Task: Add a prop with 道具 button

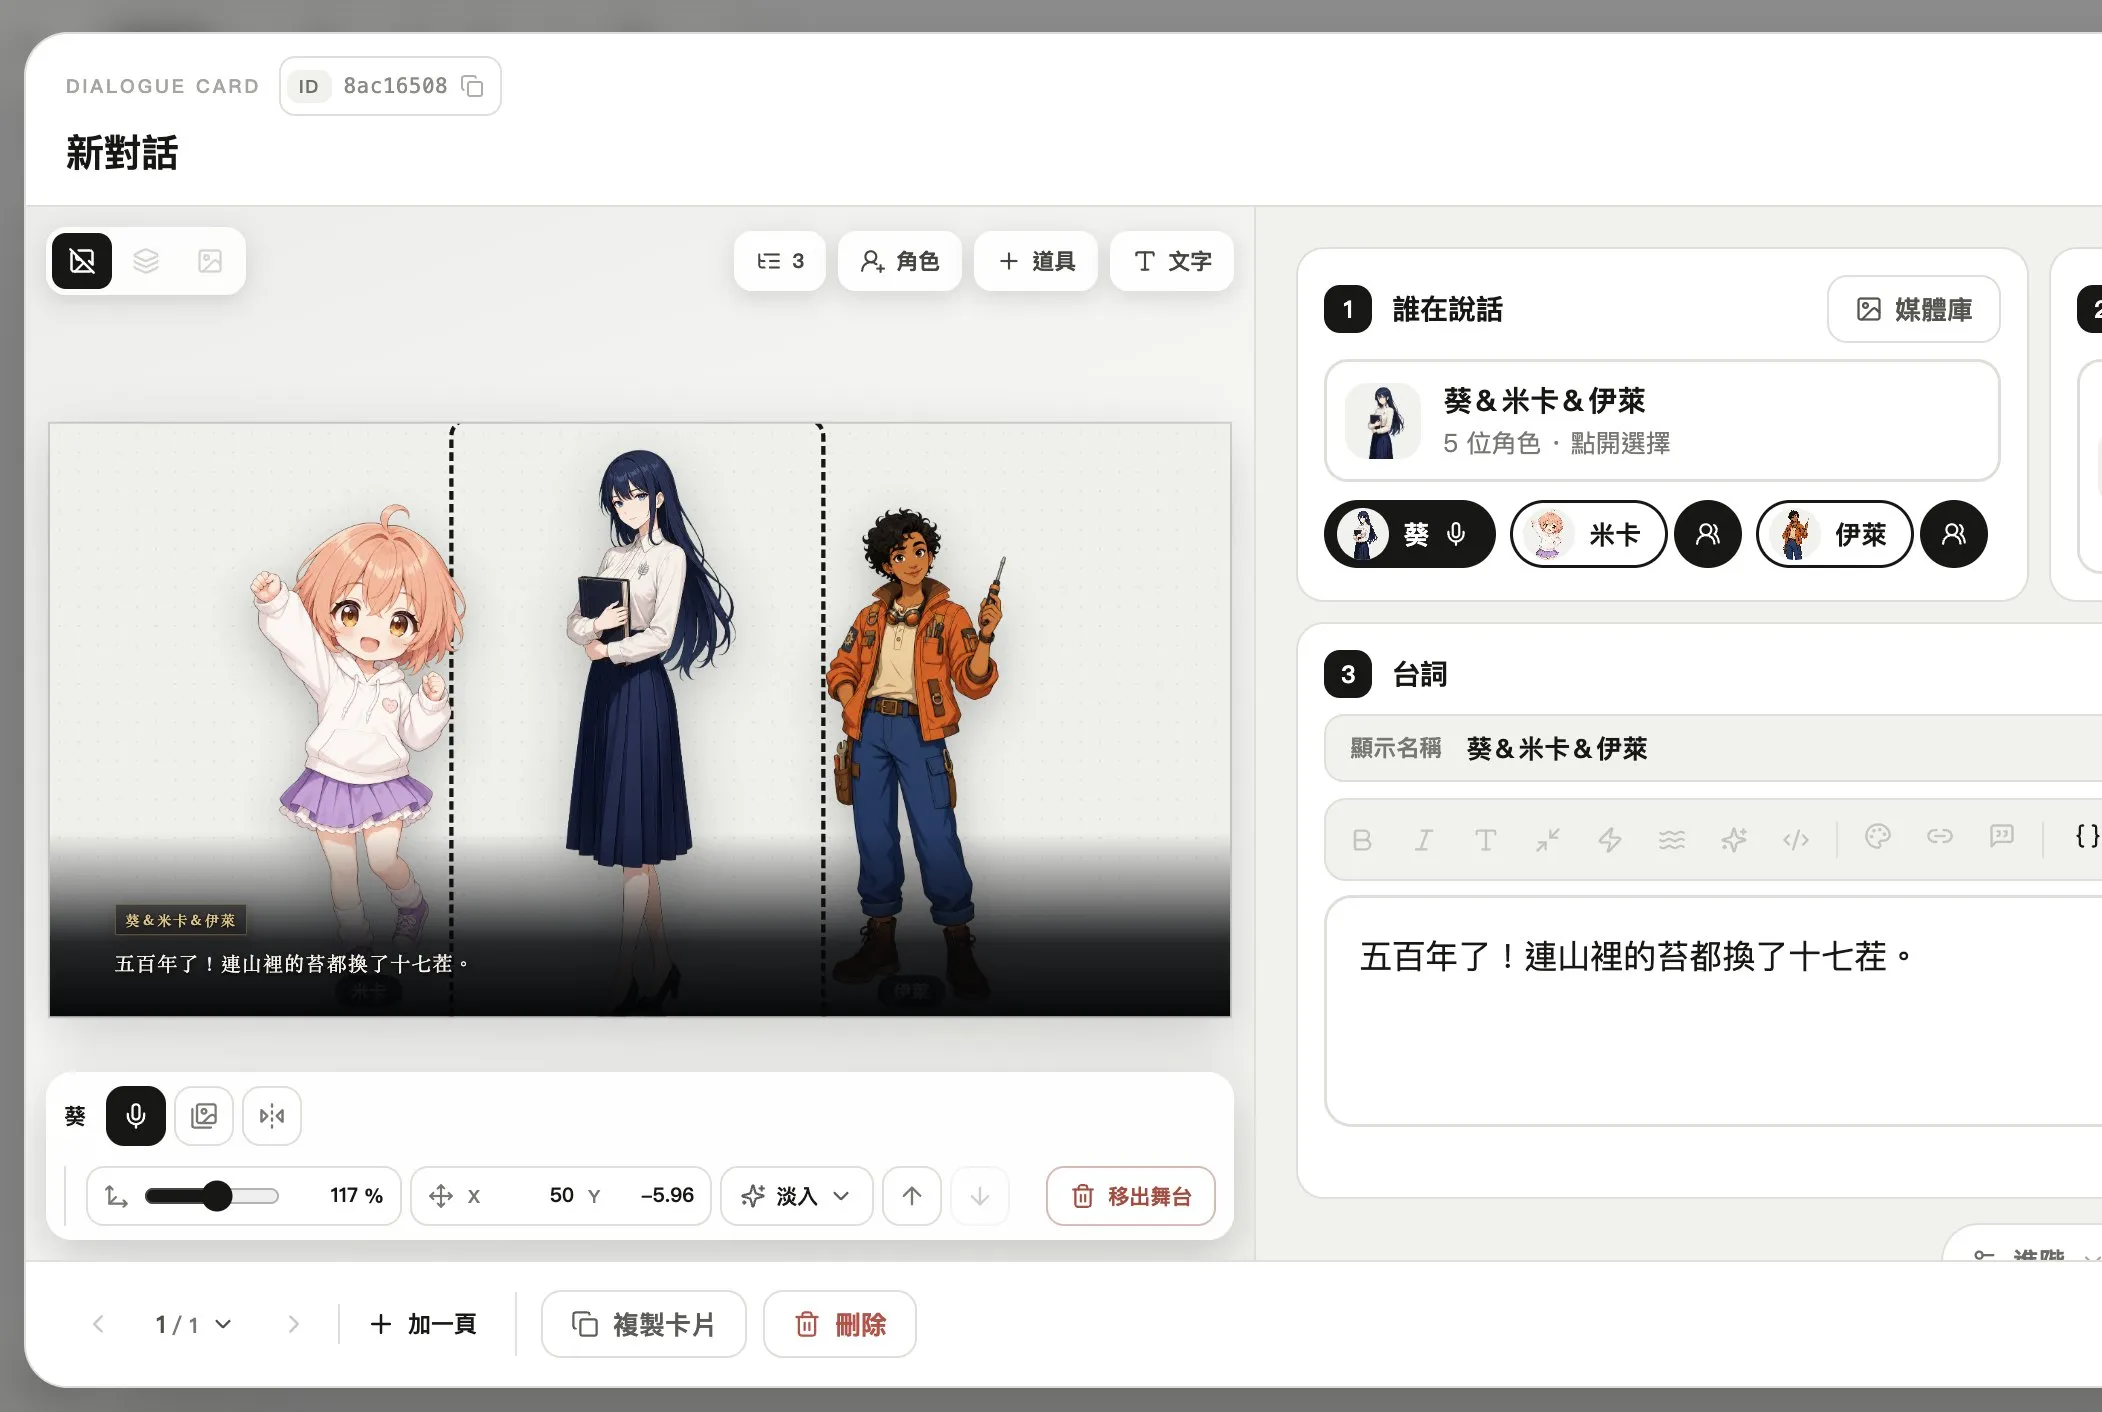Action: [1036, 261]
